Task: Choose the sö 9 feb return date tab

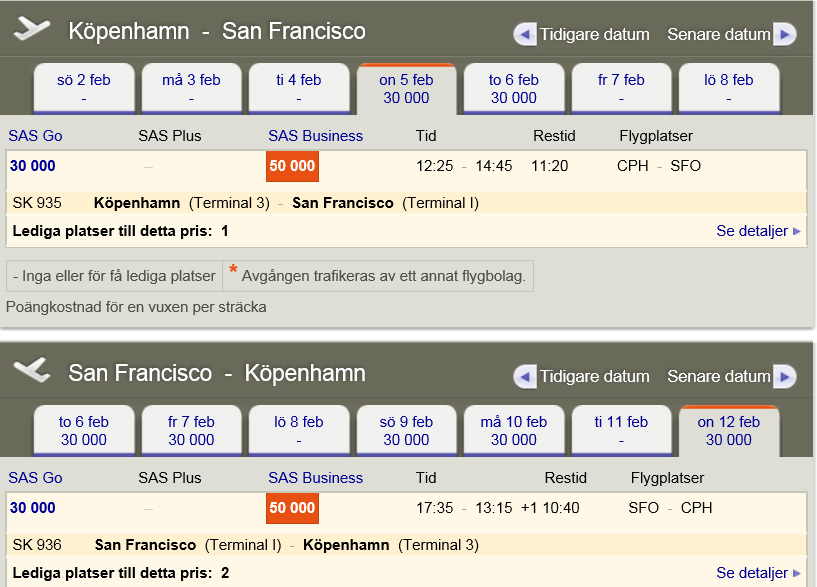Action: pyautogui.click(x=406, y=431)
